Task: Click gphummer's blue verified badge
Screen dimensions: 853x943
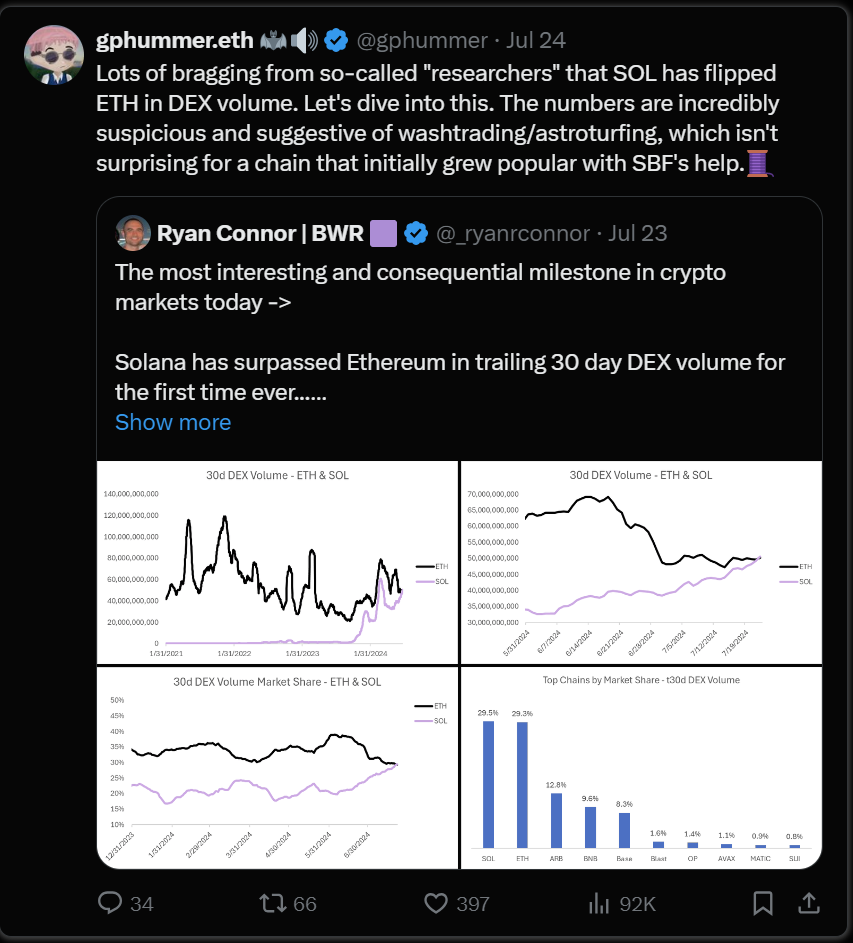Action: (335, 41)
